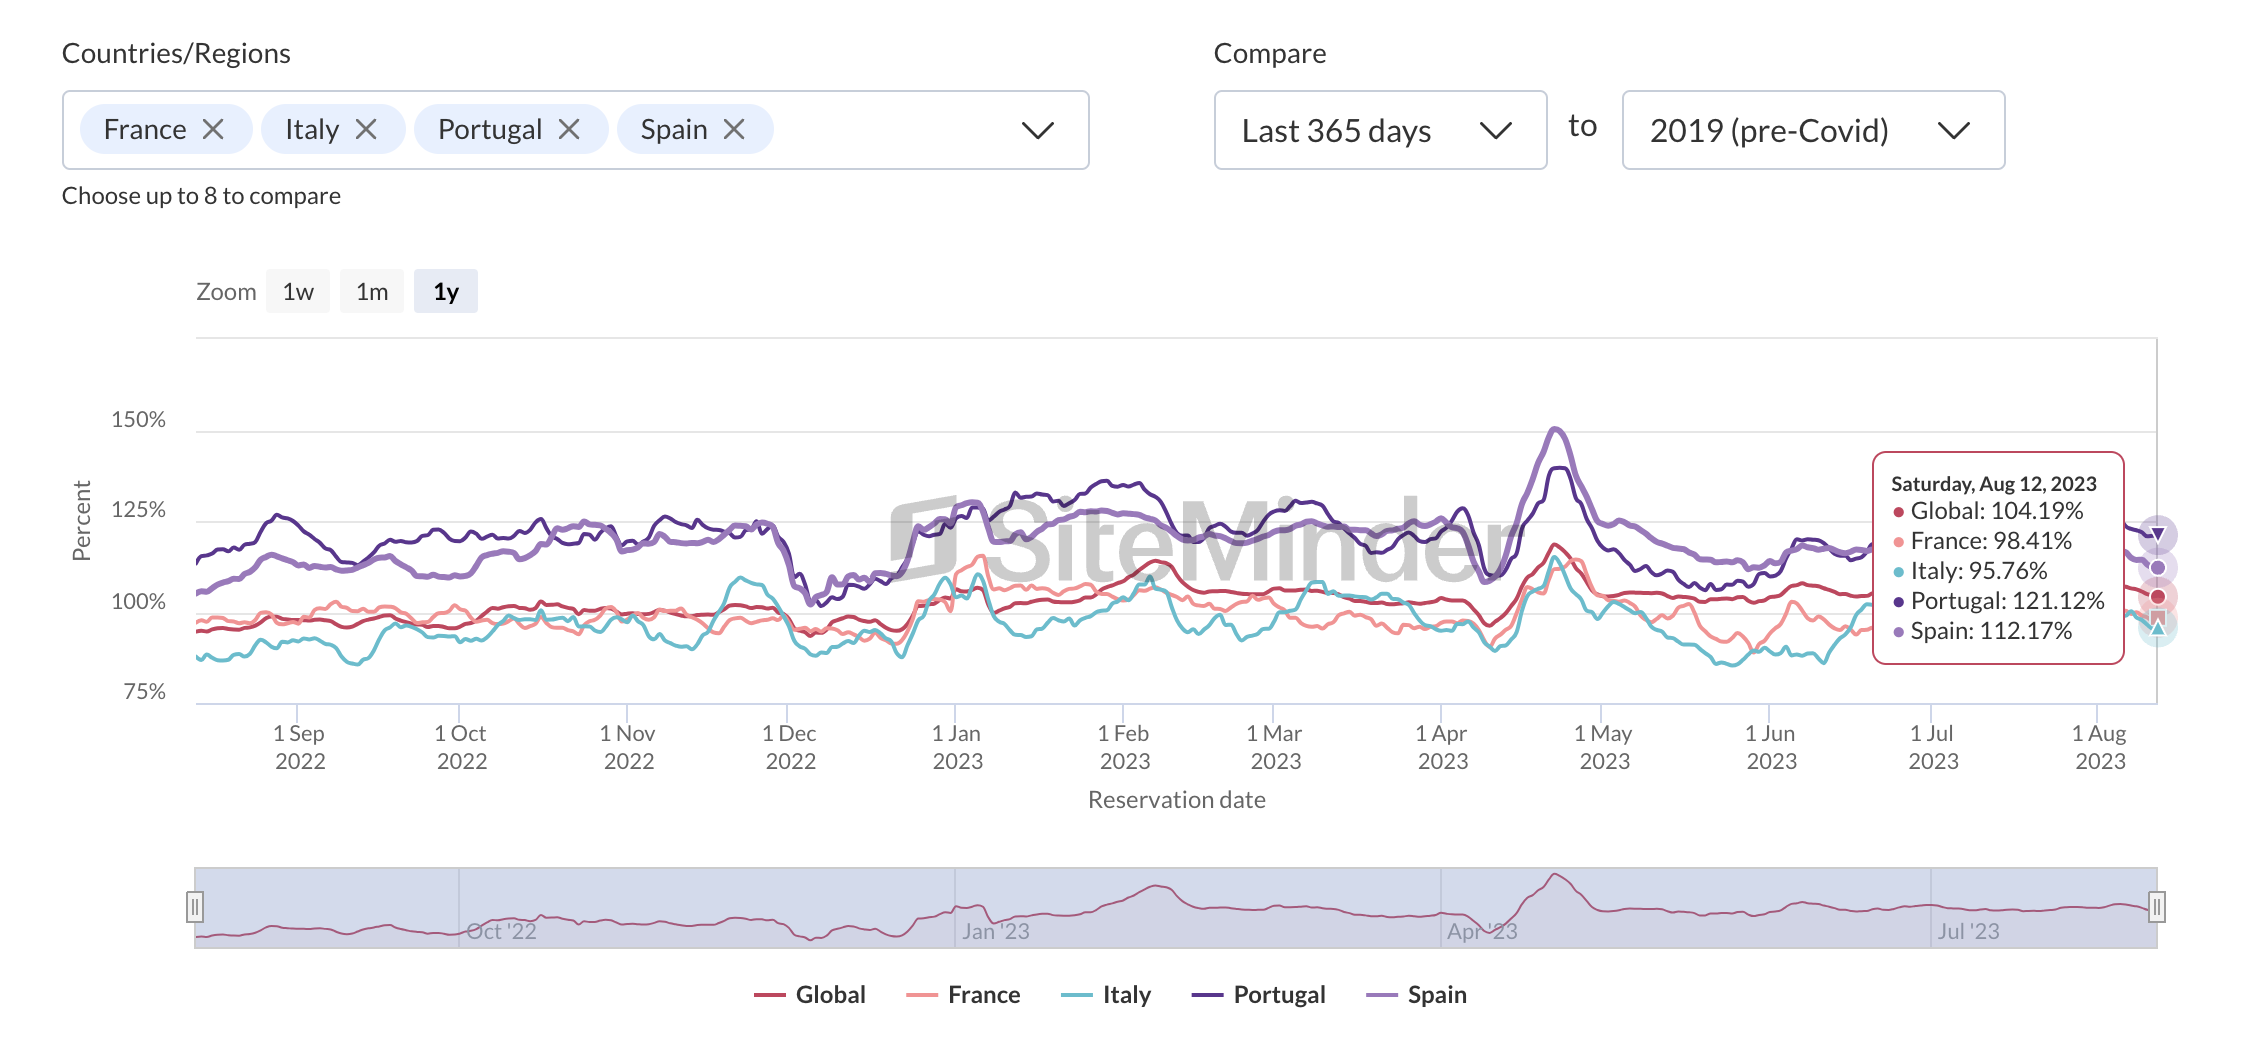Click the navigator area near Apr '23
The image size is (2268, 1061).
pos(1482,931)
